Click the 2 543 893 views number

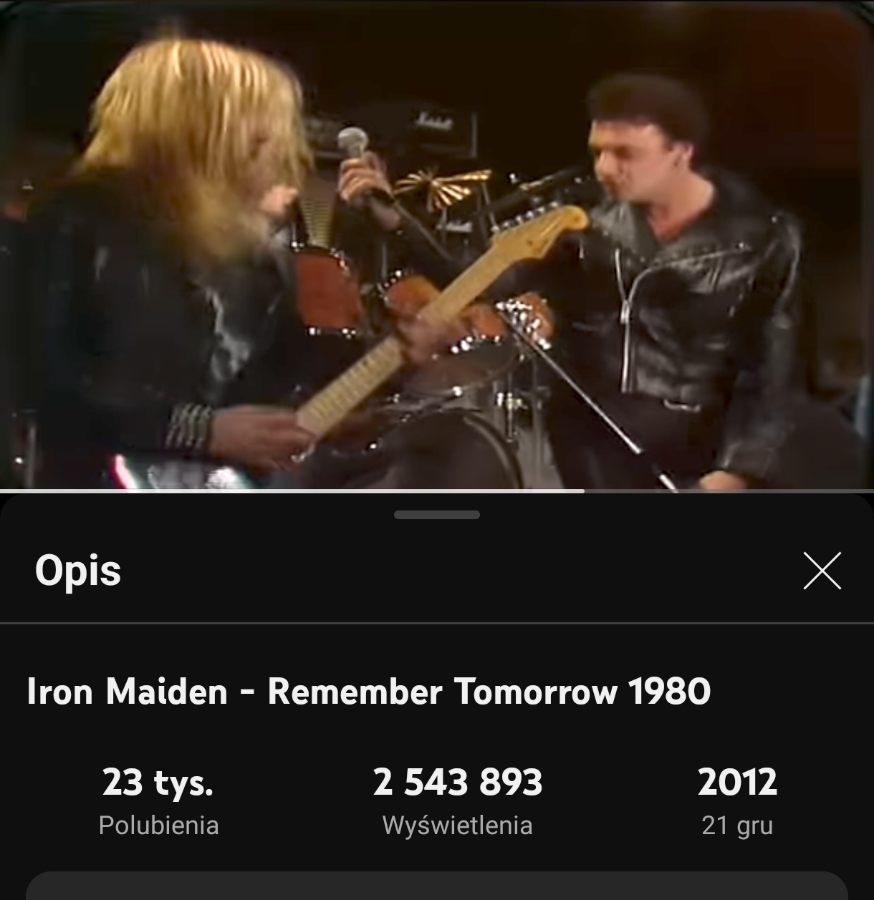[457, 782]
